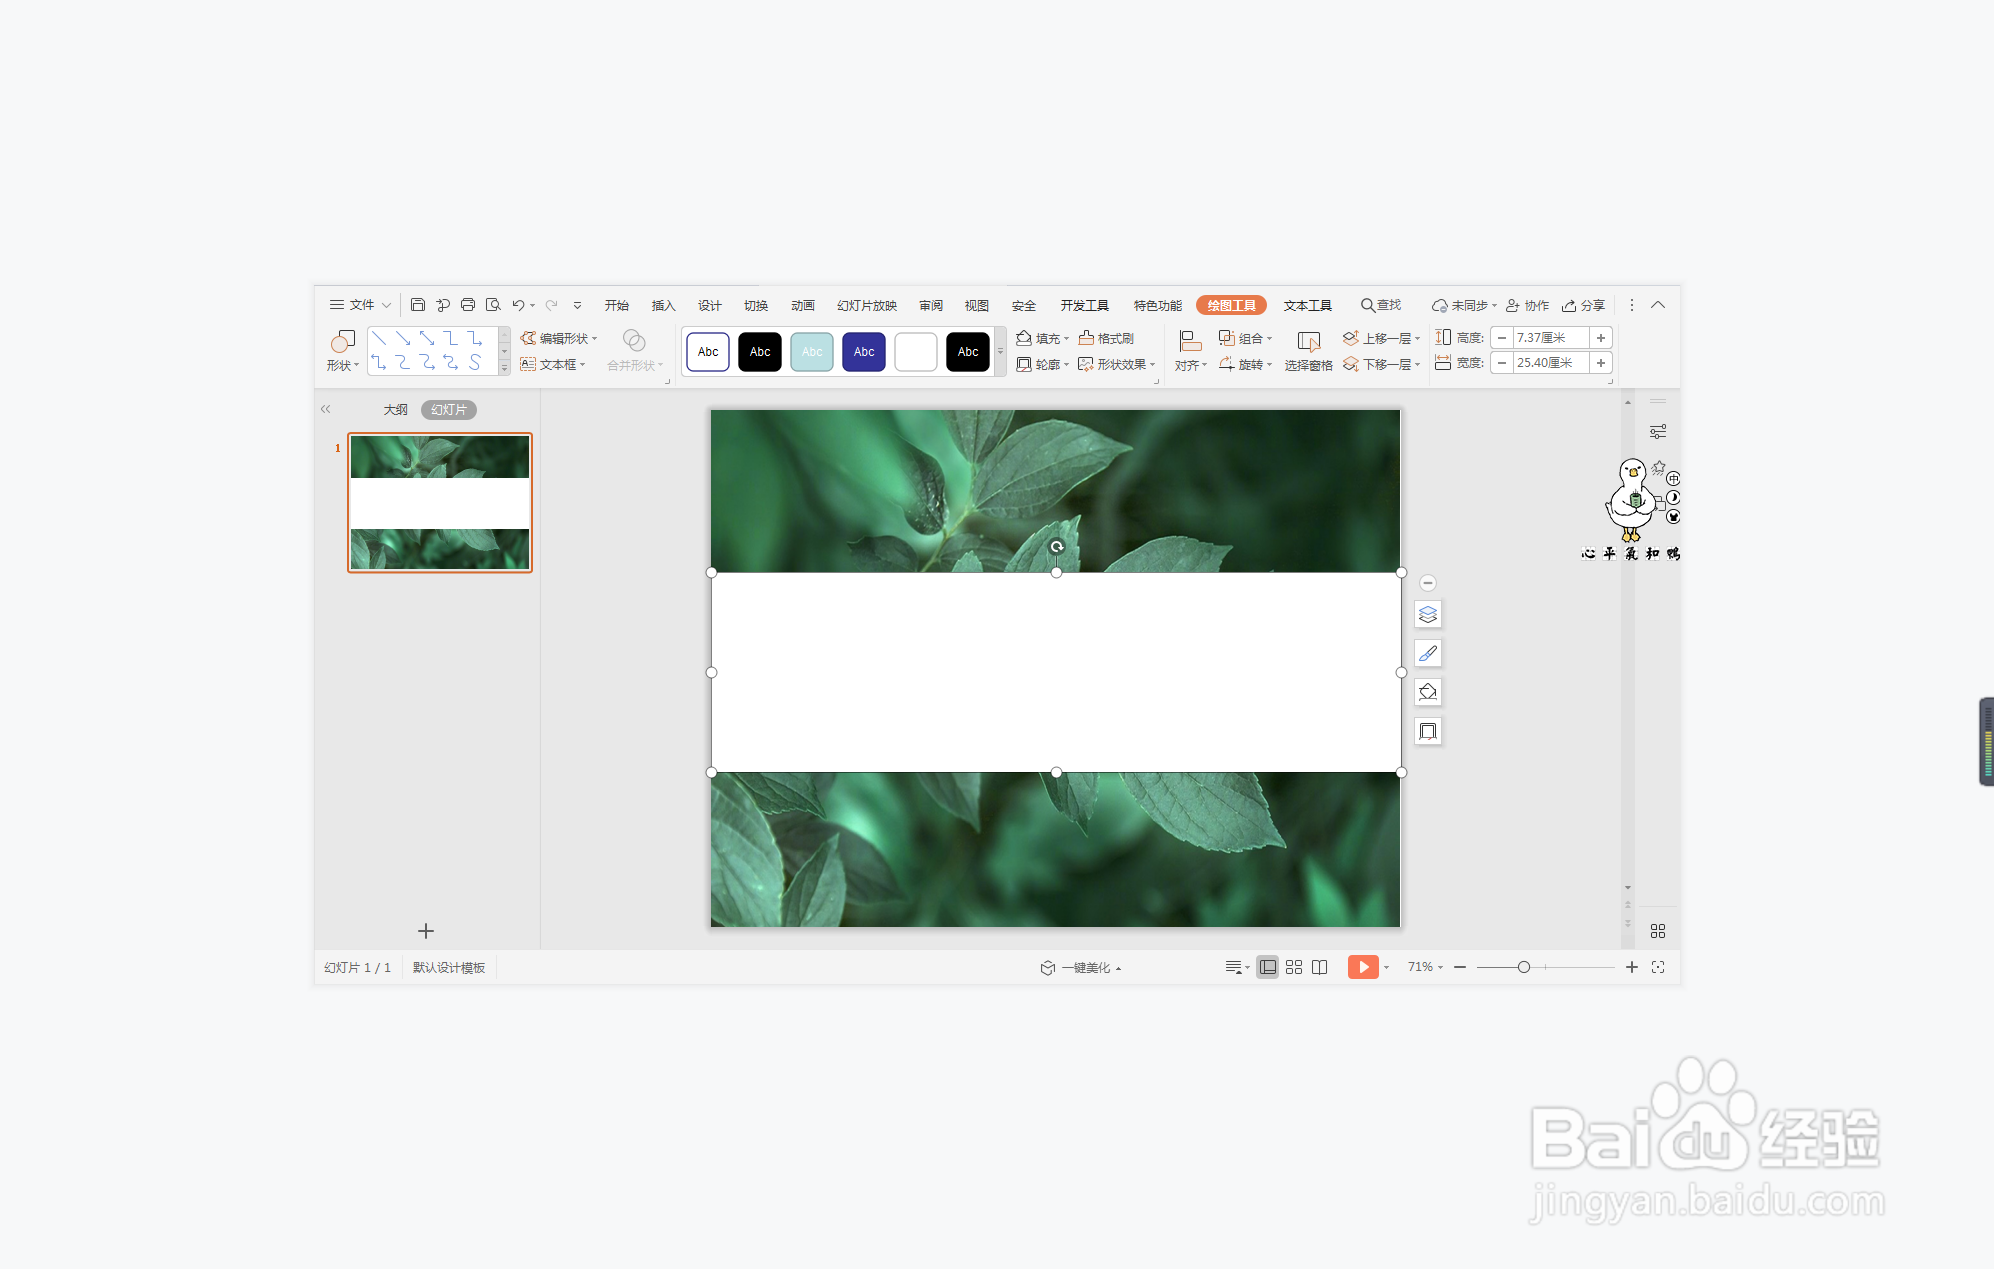Image resolution: width=1994 pixels, height=1269 pixels.
Task: Click One-click Beautify (一键美化) button
Action: (1081, 967)
